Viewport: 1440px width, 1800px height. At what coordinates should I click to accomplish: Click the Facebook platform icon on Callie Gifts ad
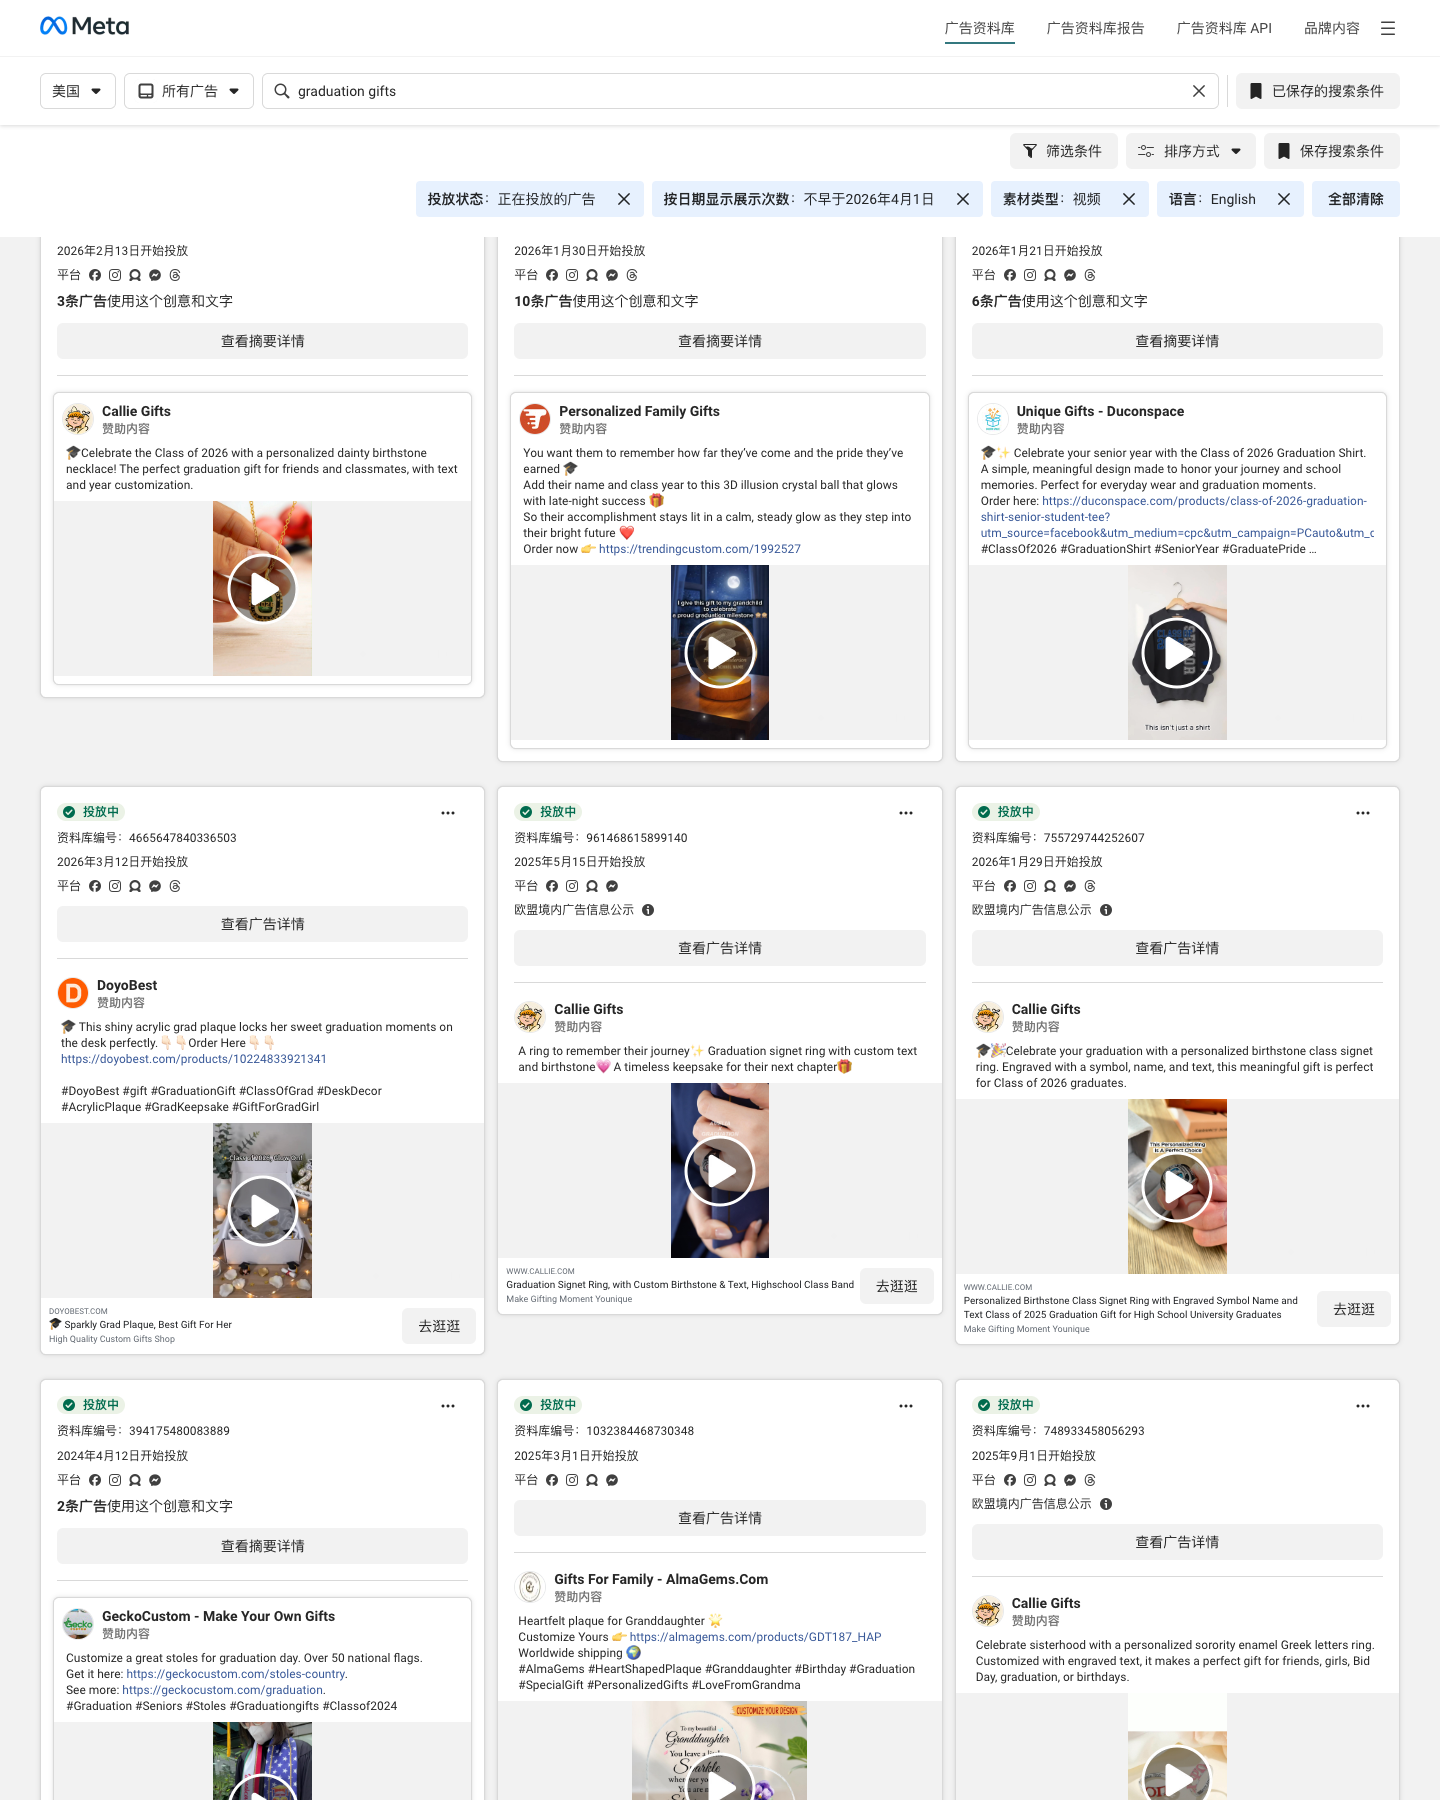[552, 886]
